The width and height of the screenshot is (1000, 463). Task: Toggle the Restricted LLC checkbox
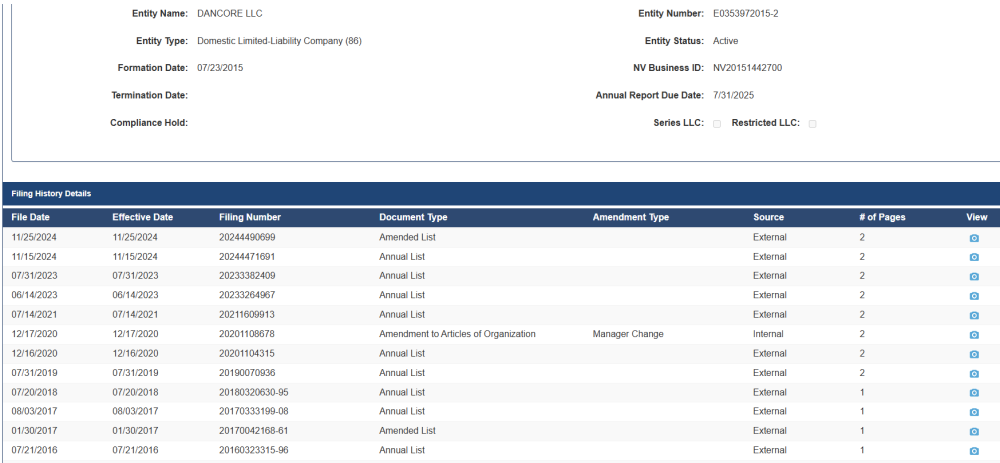[812, 124]
